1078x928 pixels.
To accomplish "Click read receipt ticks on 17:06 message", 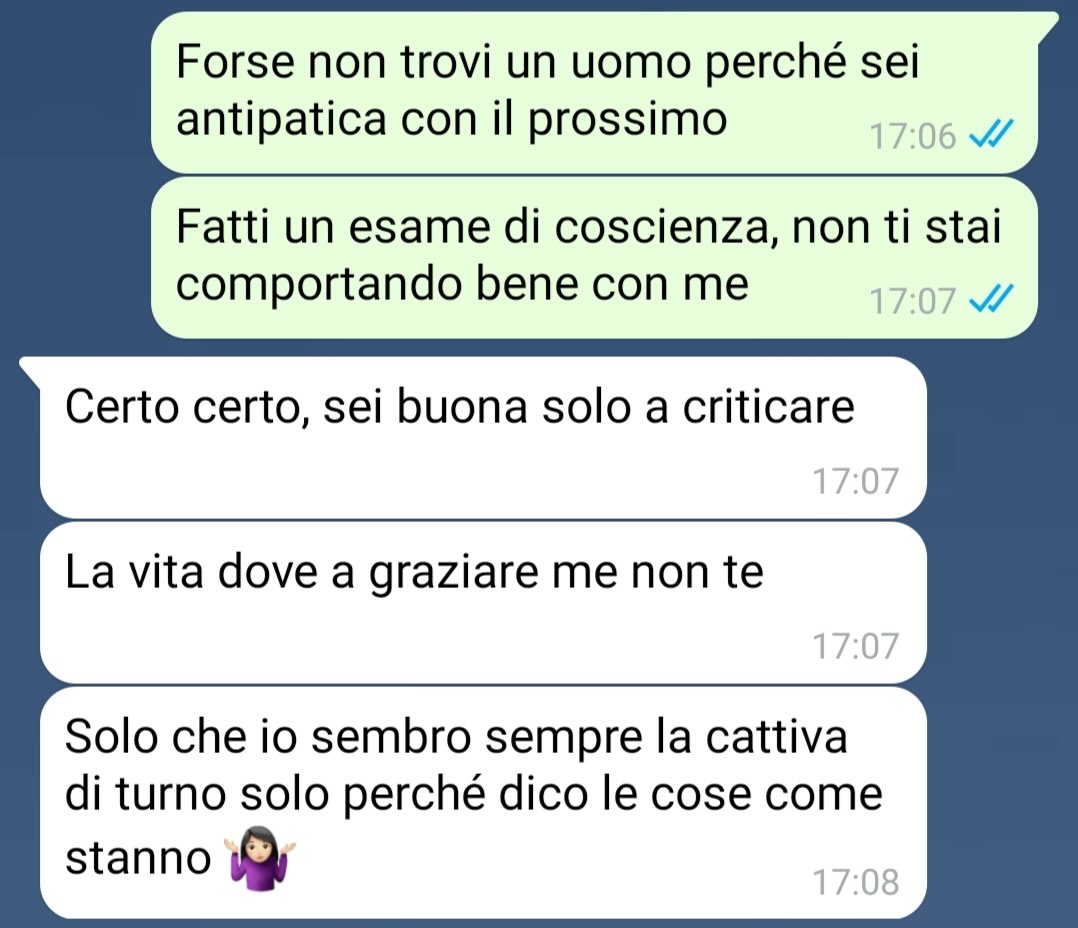I will (991, 134).
